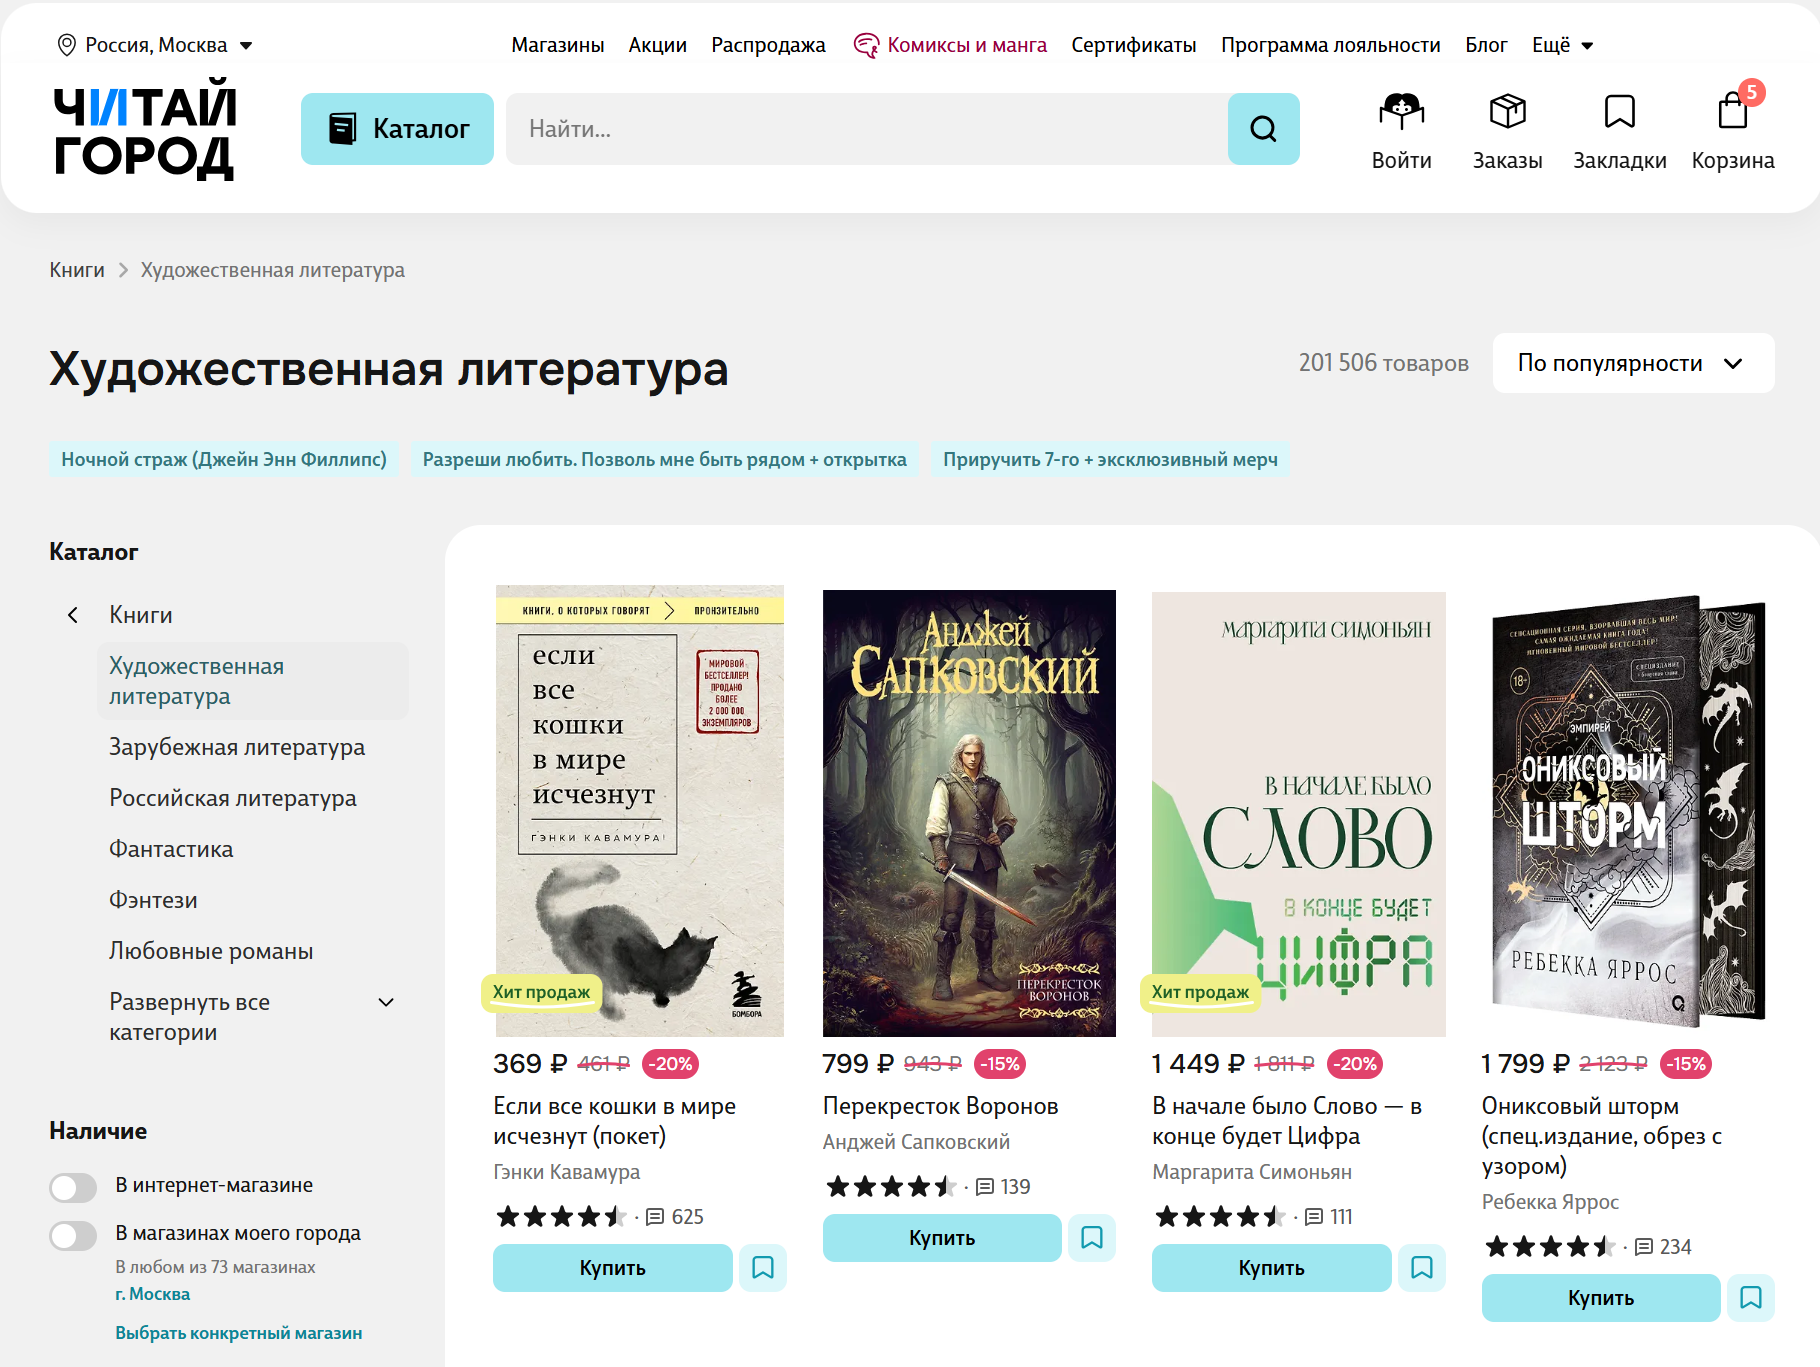Click the Комиксы и манга icon
This screenshot has height=1367, width=1820.
(866, 44)
